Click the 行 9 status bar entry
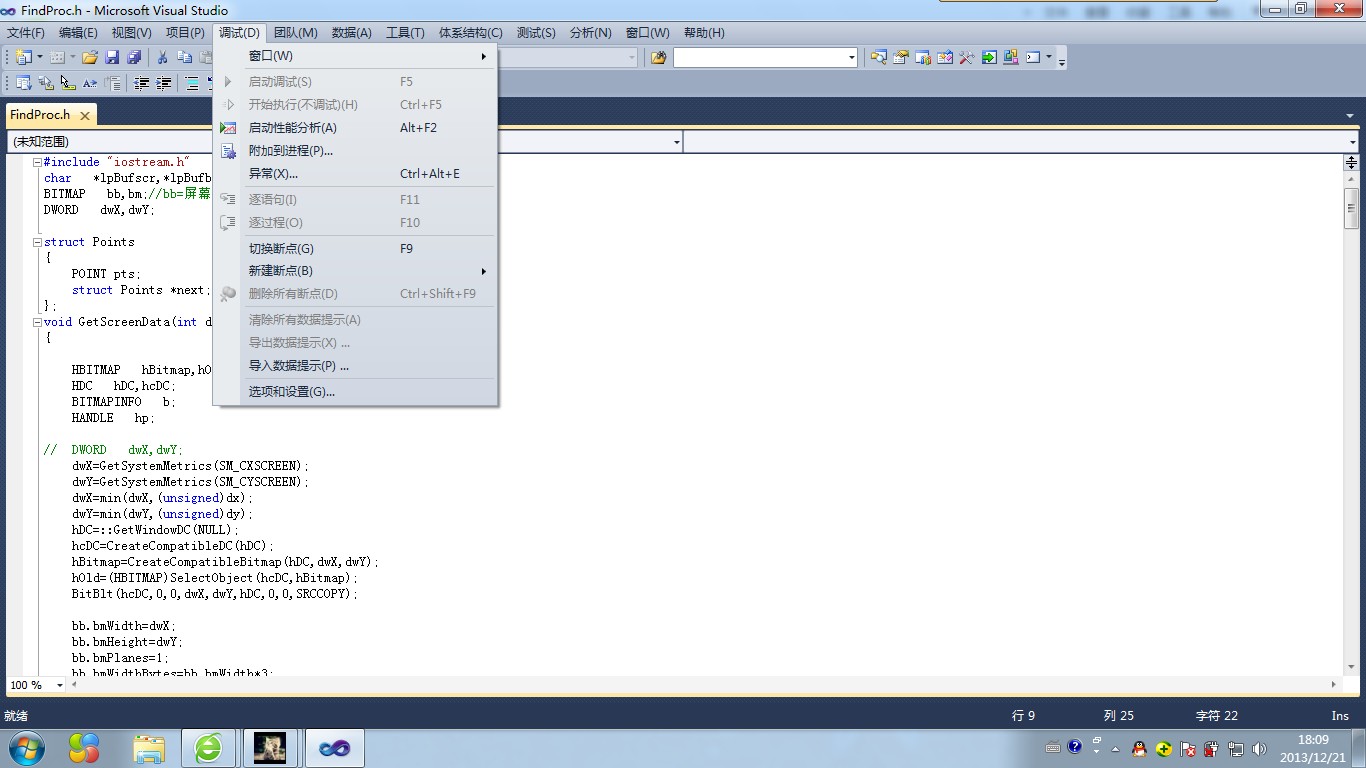 pyautogui.click(x=1023, y=716)
